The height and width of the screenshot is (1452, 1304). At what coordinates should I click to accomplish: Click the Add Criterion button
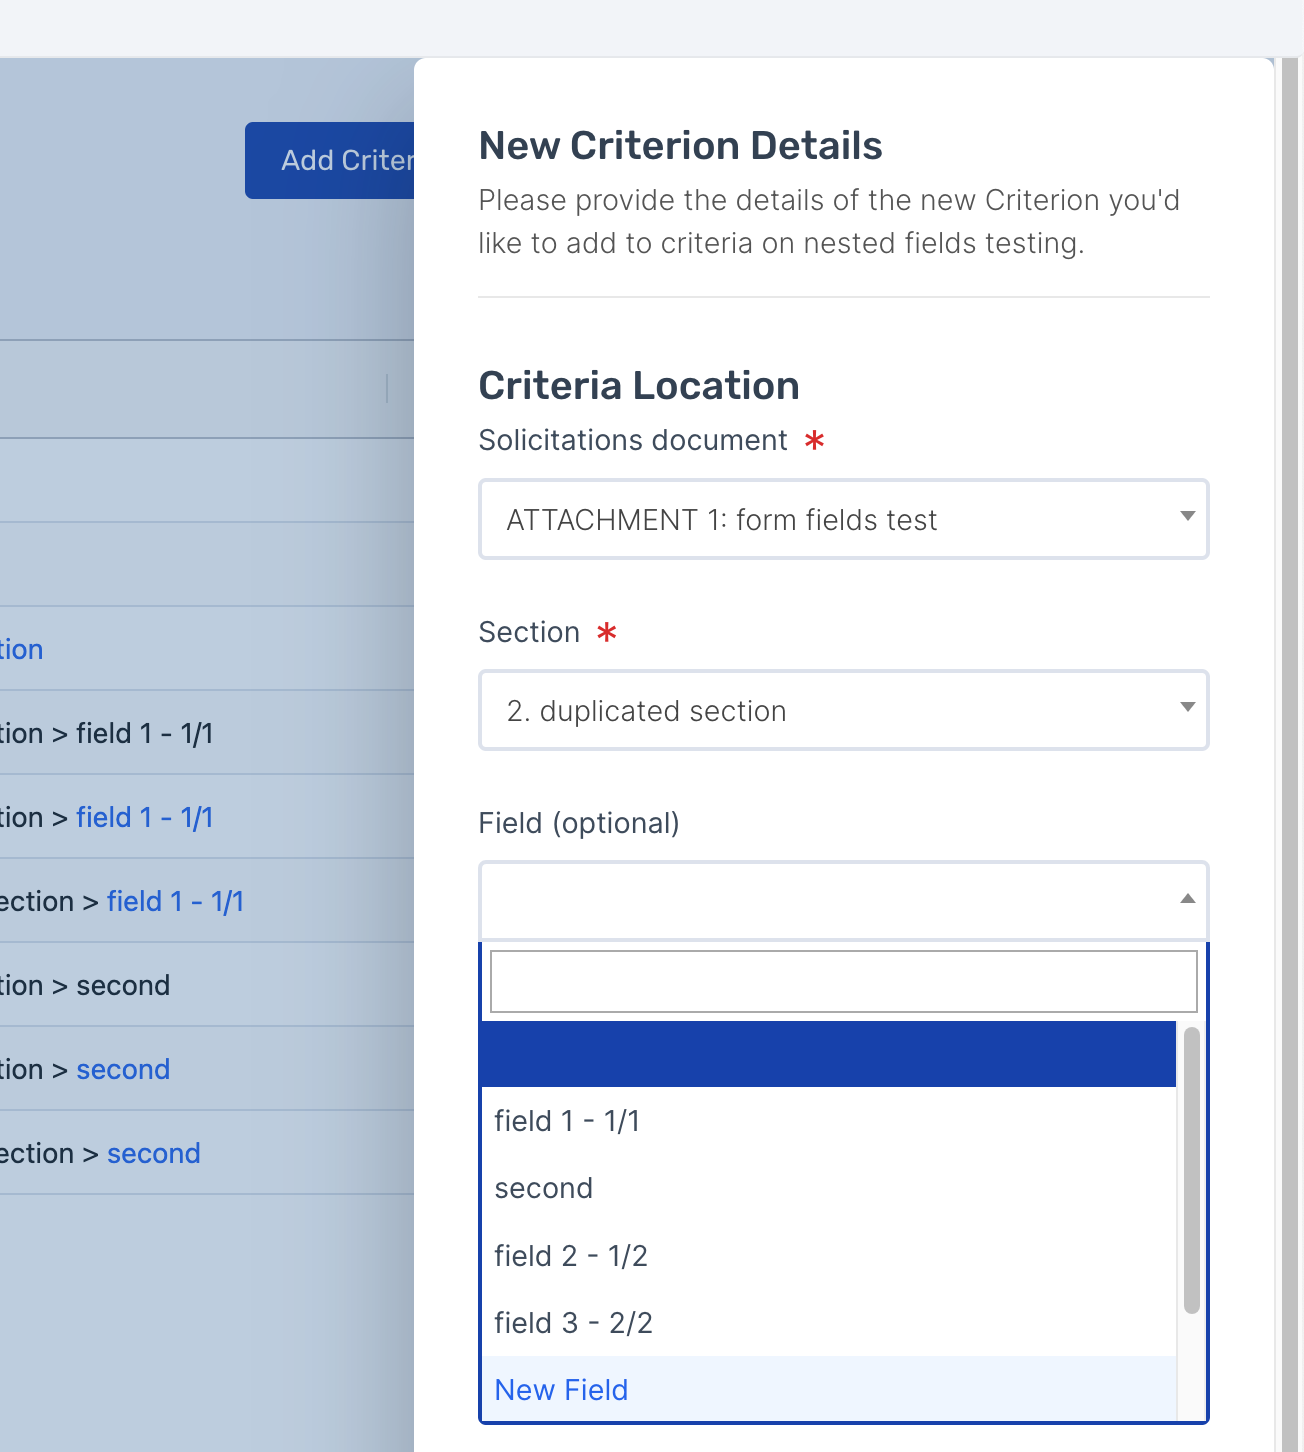pos(330,161)
